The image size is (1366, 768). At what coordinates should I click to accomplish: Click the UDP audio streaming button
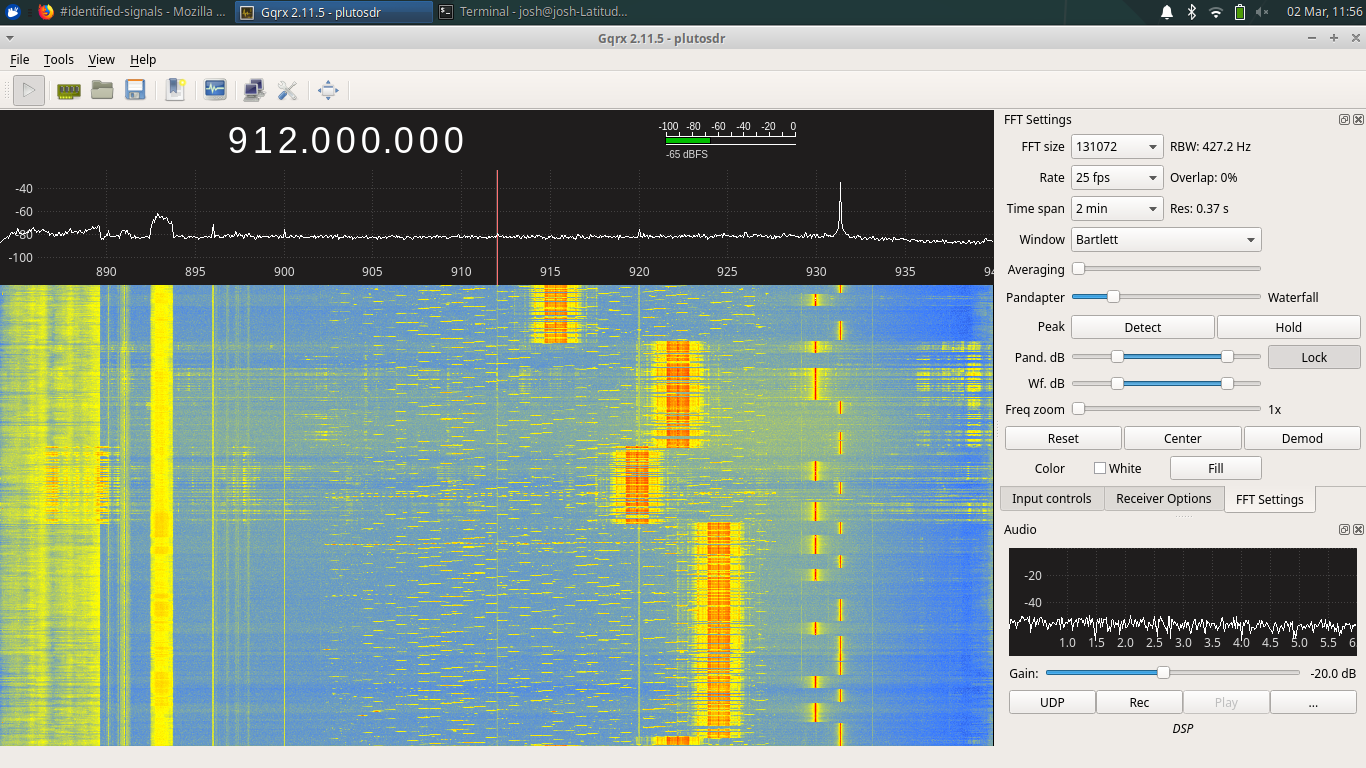coord(1052,702)
